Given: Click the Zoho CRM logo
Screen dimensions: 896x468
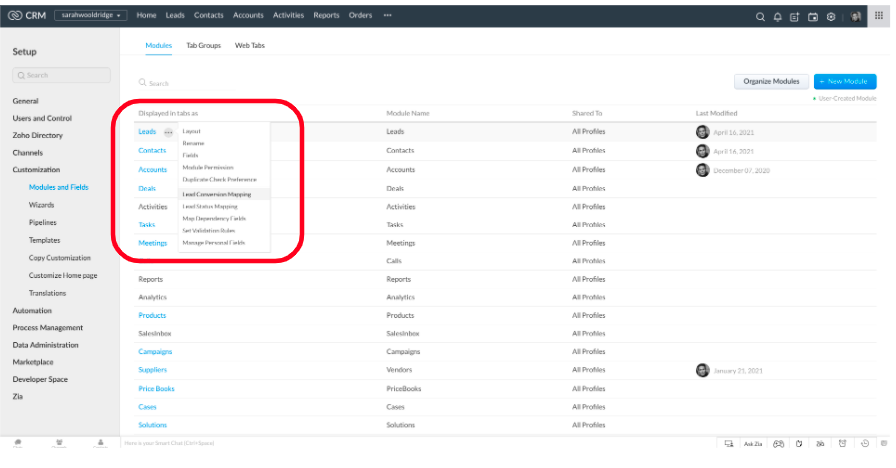Looking at the screenshot, I should (27, 15).
